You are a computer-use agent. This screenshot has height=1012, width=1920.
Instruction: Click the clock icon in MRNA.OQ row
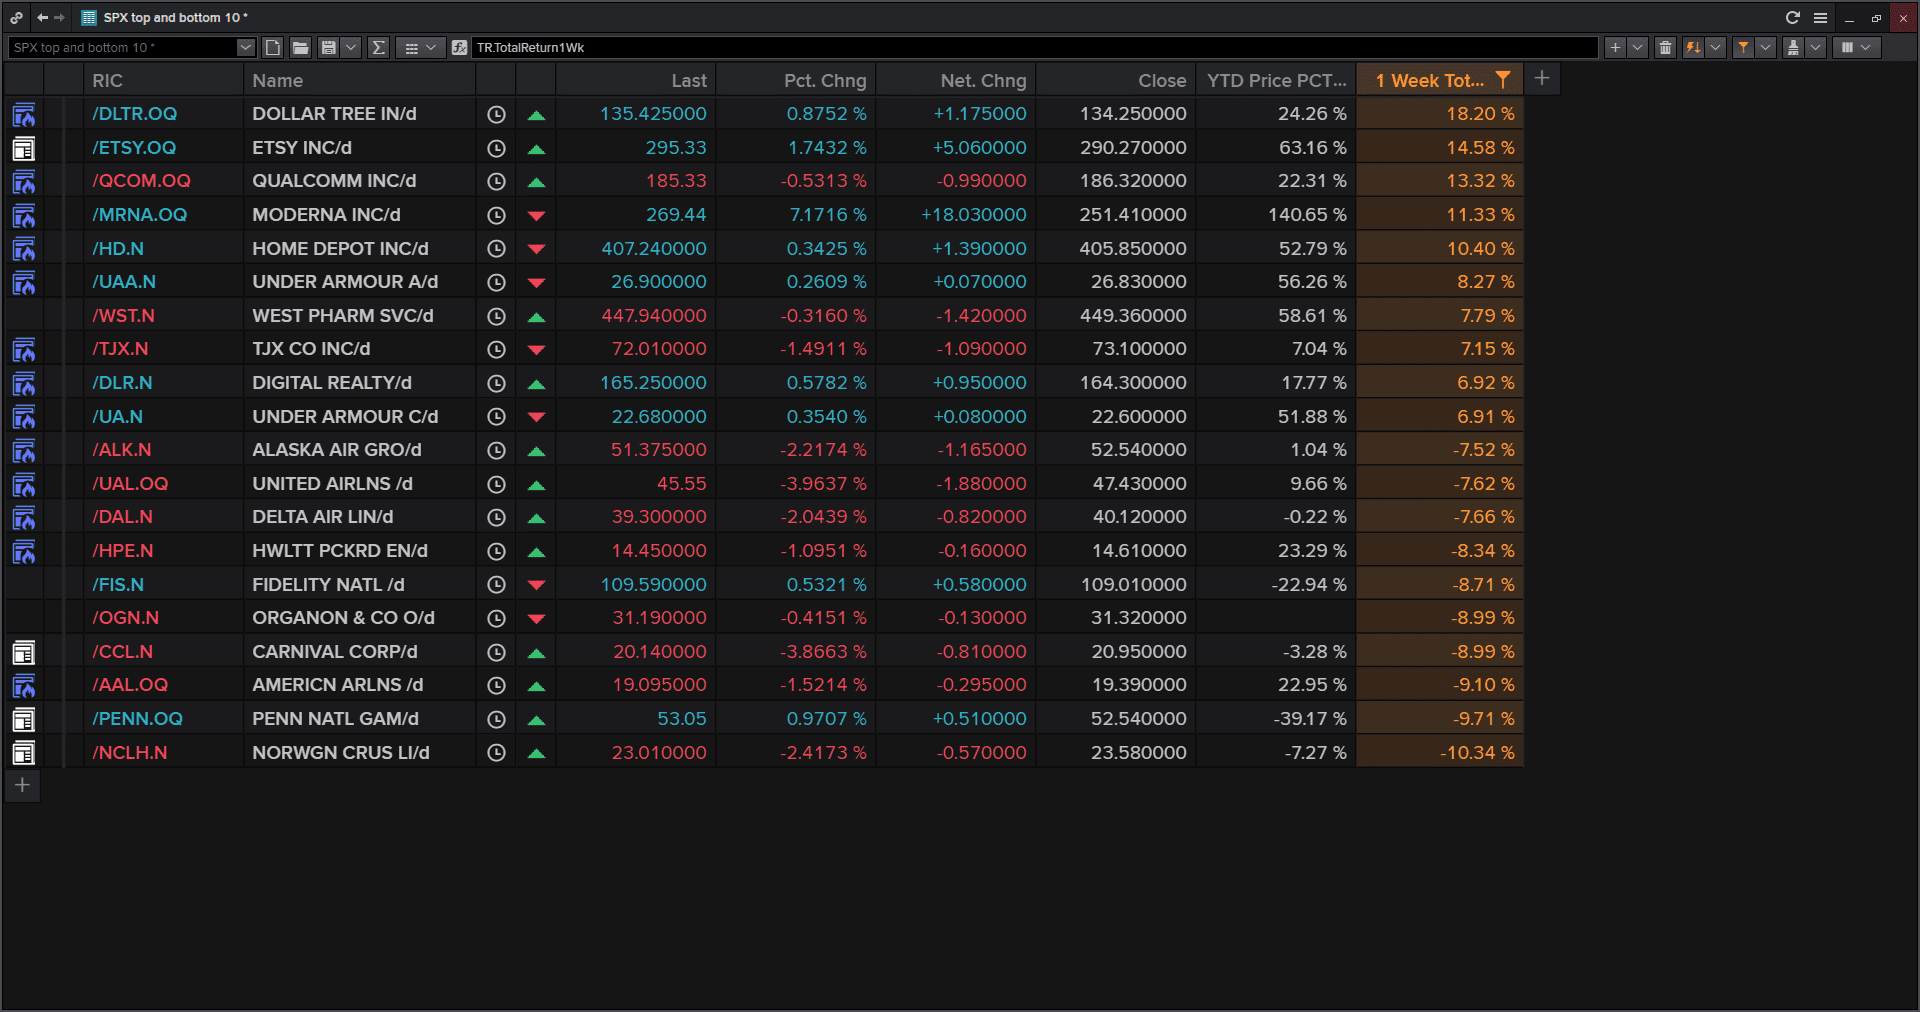496,215
